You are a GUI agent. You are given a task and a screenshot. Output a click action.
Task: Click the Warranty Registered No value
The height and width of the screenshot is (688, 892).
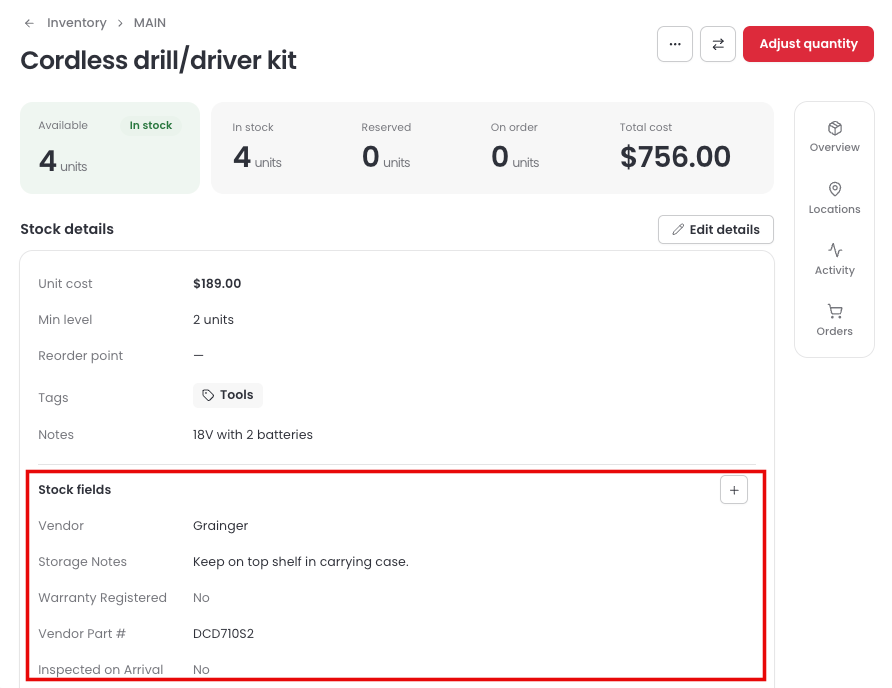click(201, 598)
